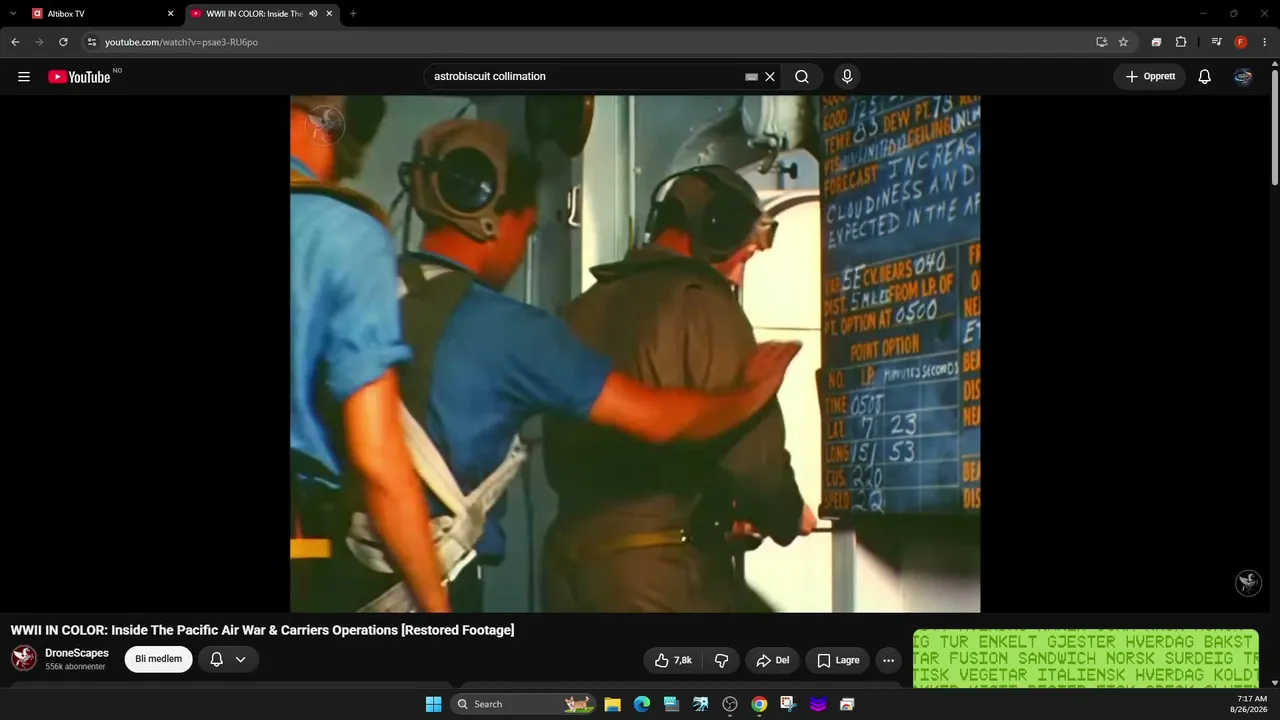Click the address bar URL
This screenshot has width=1280, height=720.
pos(181,42)
